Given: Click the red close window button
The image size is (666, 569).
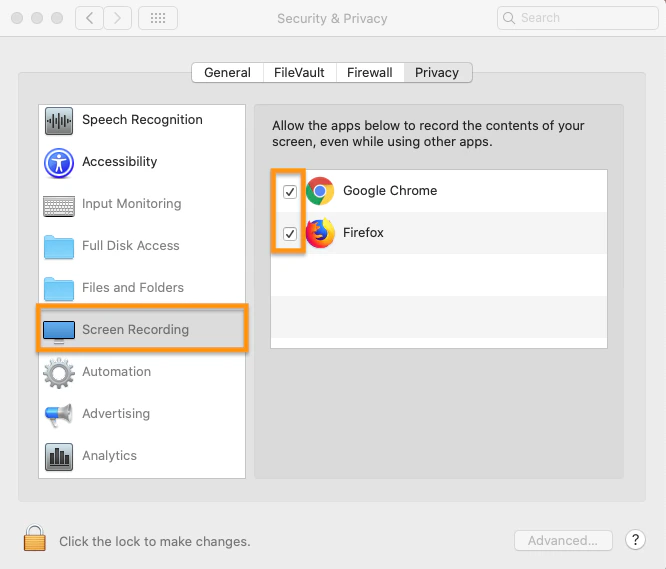Looking at the screenshot, I should click(x=17, y=18).
